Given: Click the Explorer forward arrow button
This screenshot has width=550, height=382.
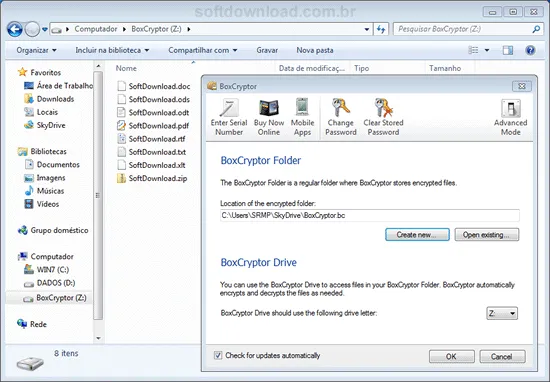Looking at the screenshot, I should pyautogui.click(x=32, y=29).
